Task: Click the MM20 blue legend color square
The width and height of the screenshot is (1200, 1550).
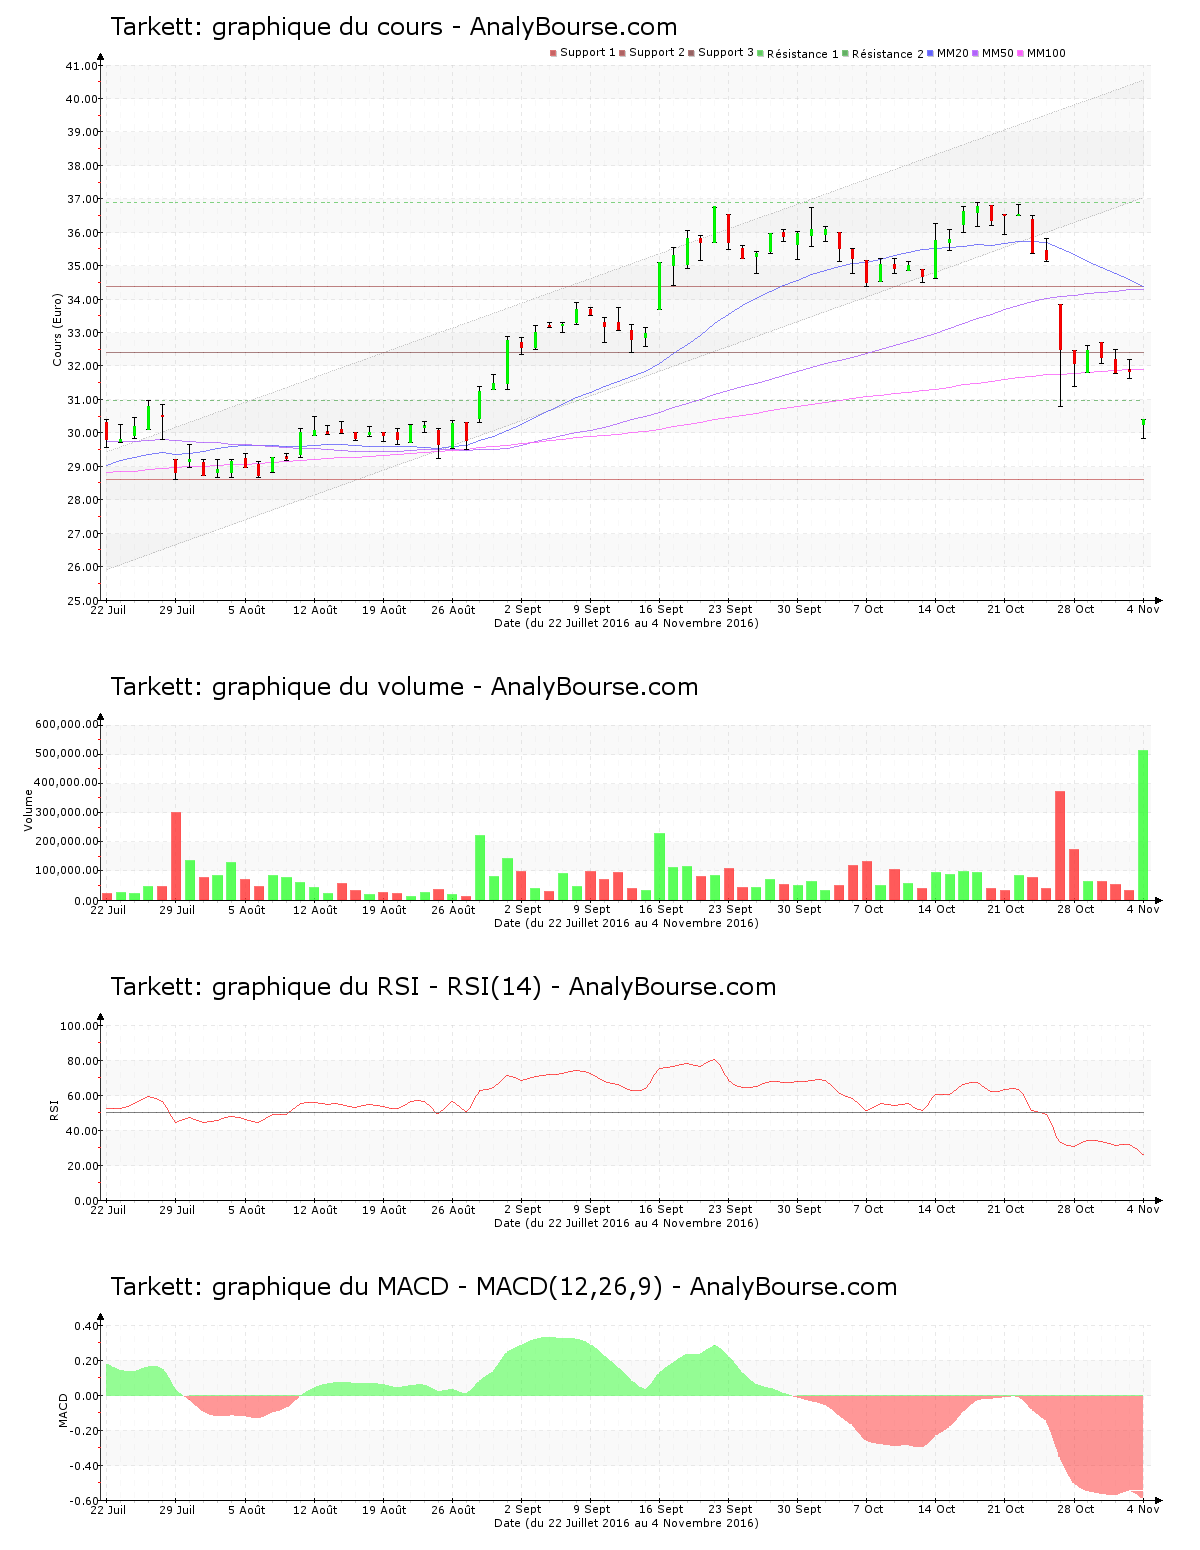Action: 931,53
